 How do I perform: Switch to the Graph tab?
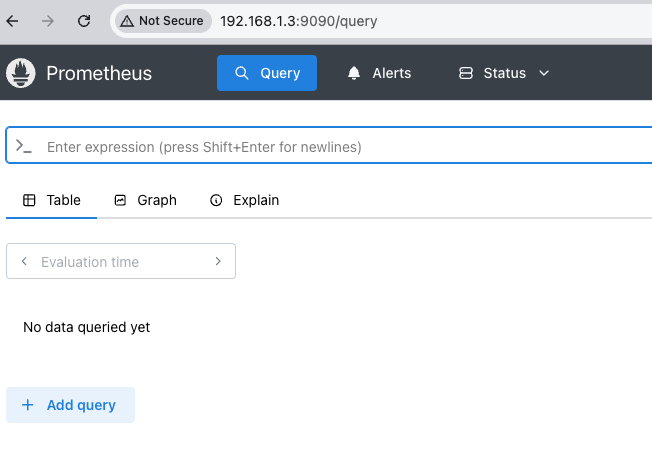145,200
